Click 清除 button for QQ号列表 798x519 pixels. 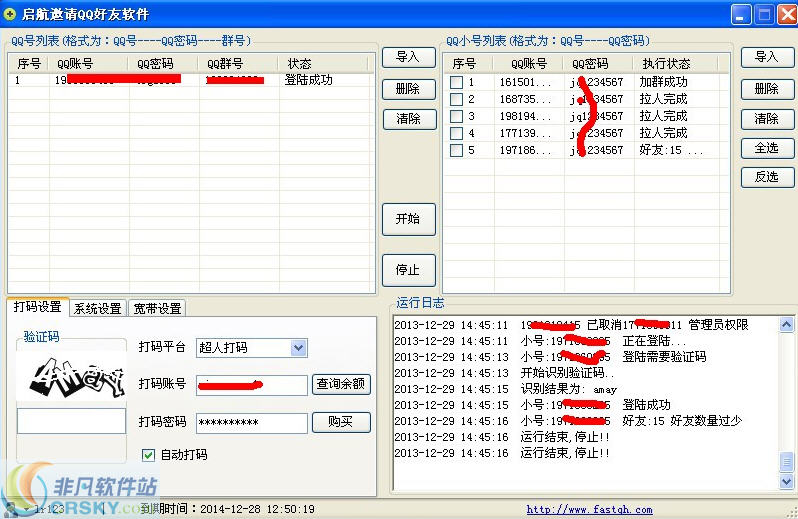pyautogui.click(x=409, y=119)
